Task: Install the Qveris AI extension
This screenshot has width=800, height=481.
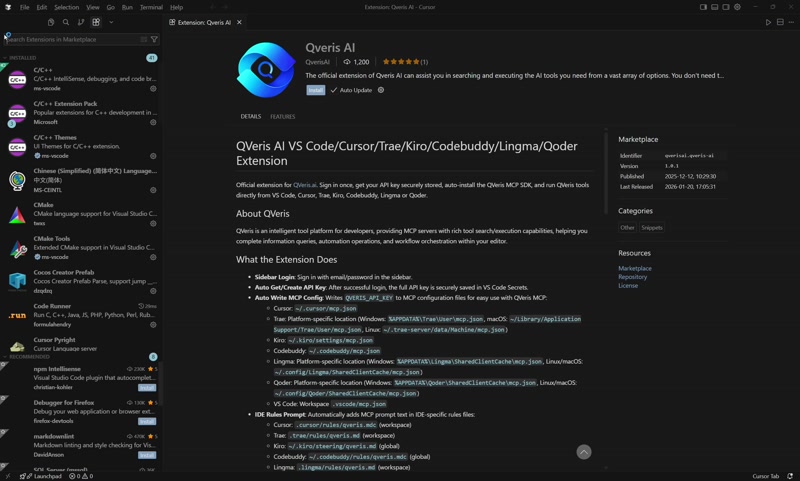Action: tap(315, 90)
